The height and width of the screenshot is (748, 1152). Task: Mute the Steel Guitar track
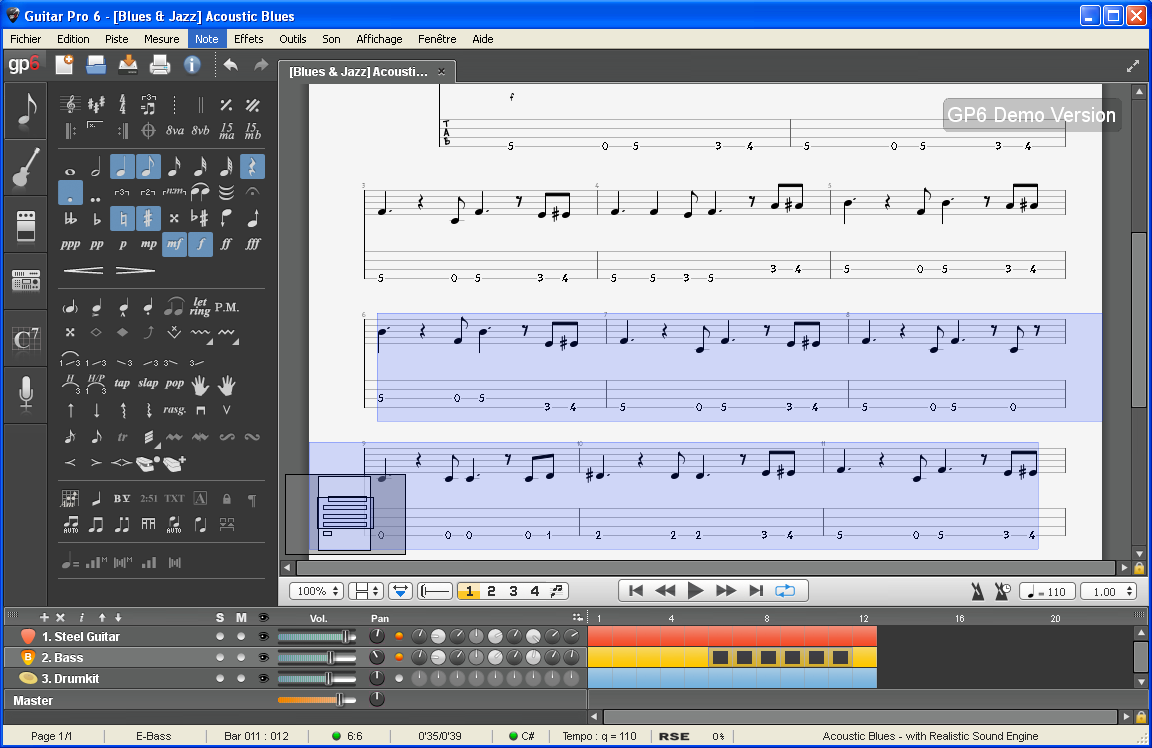click(240, 637)
